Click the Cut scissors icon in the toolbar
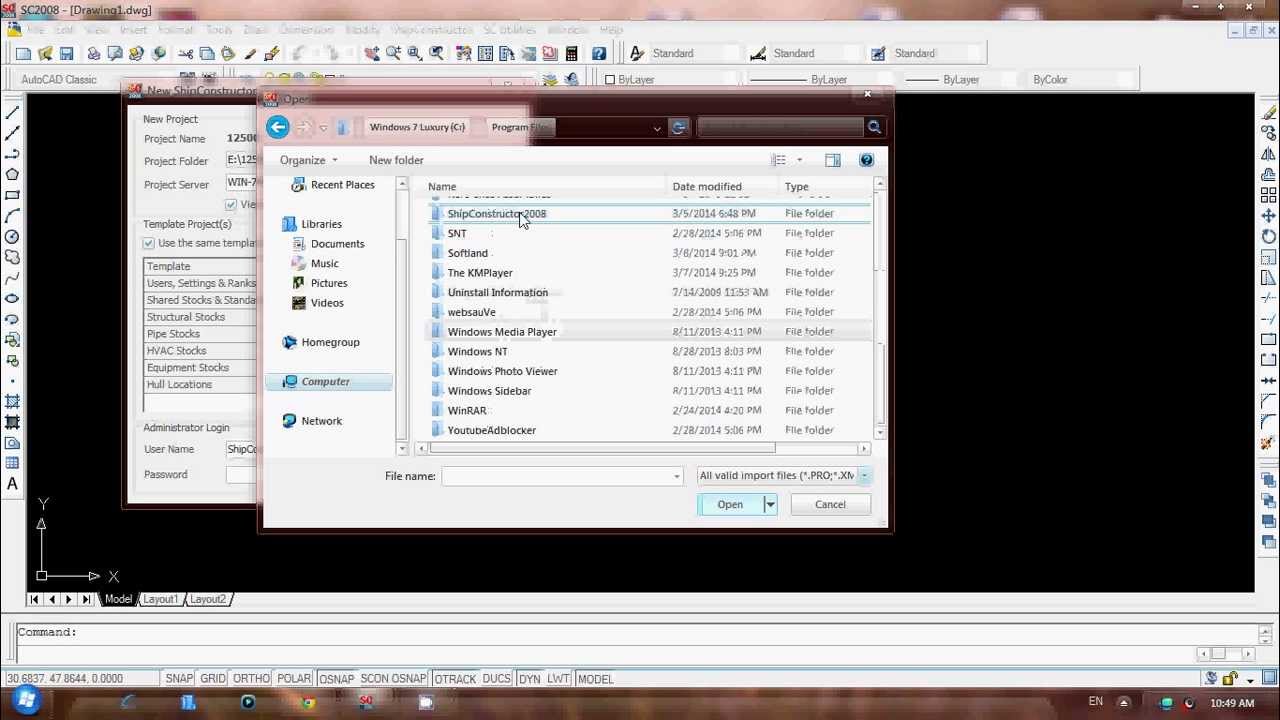 coord(186,53)
